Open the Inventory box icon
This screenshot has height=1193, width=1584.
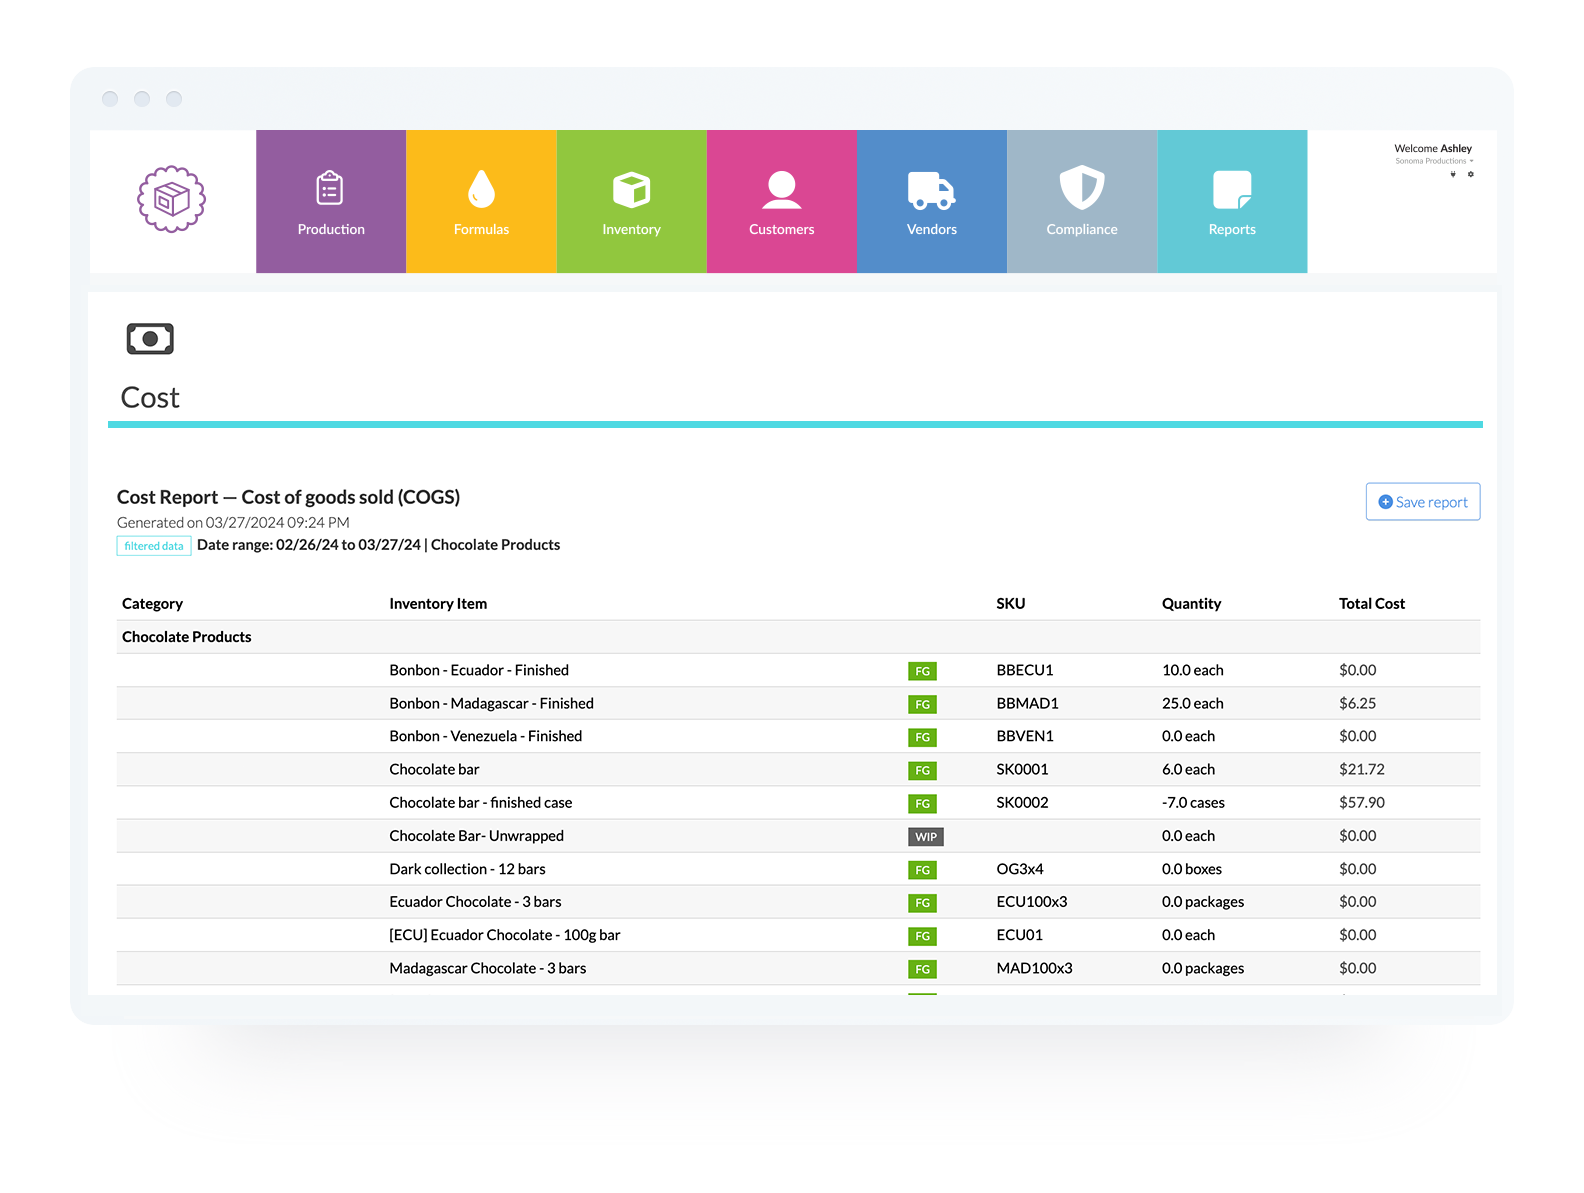631,189
